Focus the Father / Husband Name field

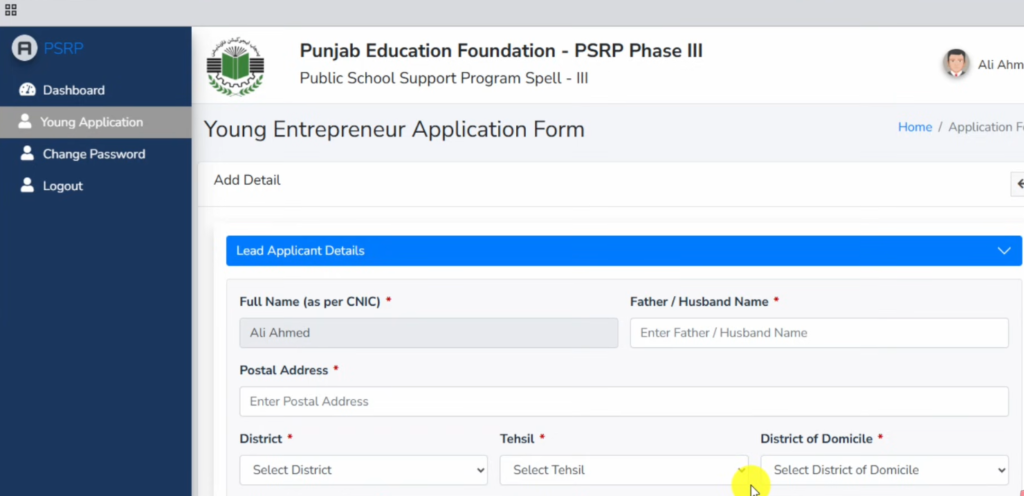tap(818, 333)
